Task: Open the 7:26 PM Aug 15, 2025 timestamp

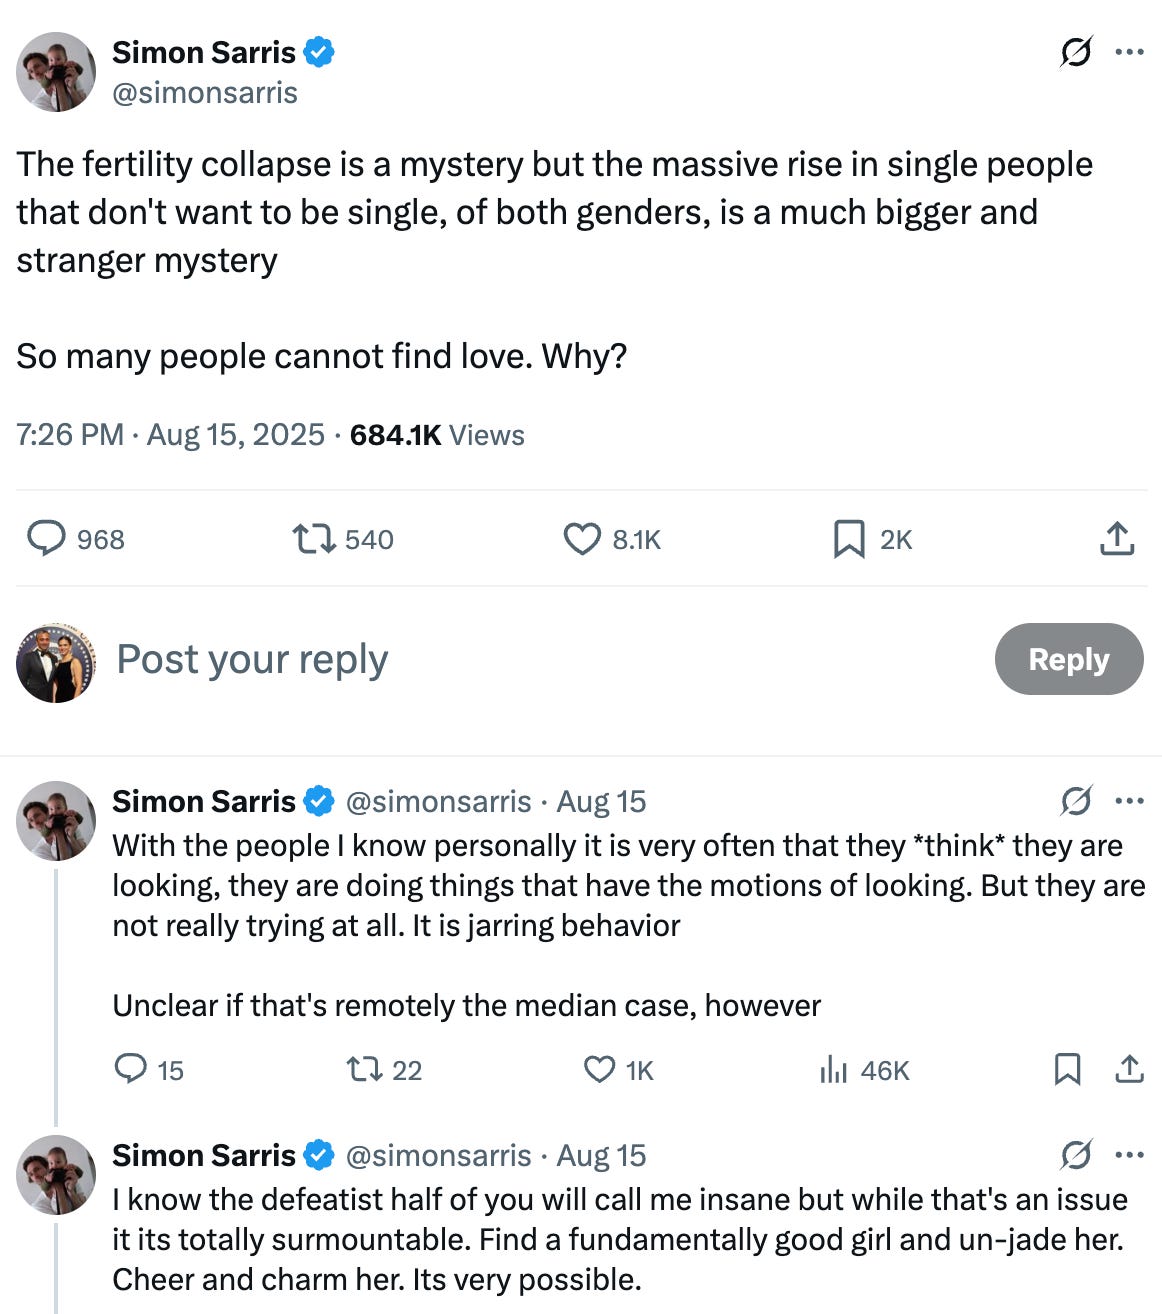Action: point(171,435)
